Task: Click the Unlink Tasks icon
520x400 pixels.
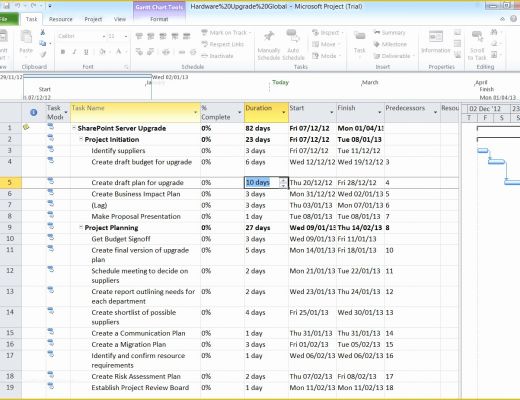Action: [x=193, y=52]
